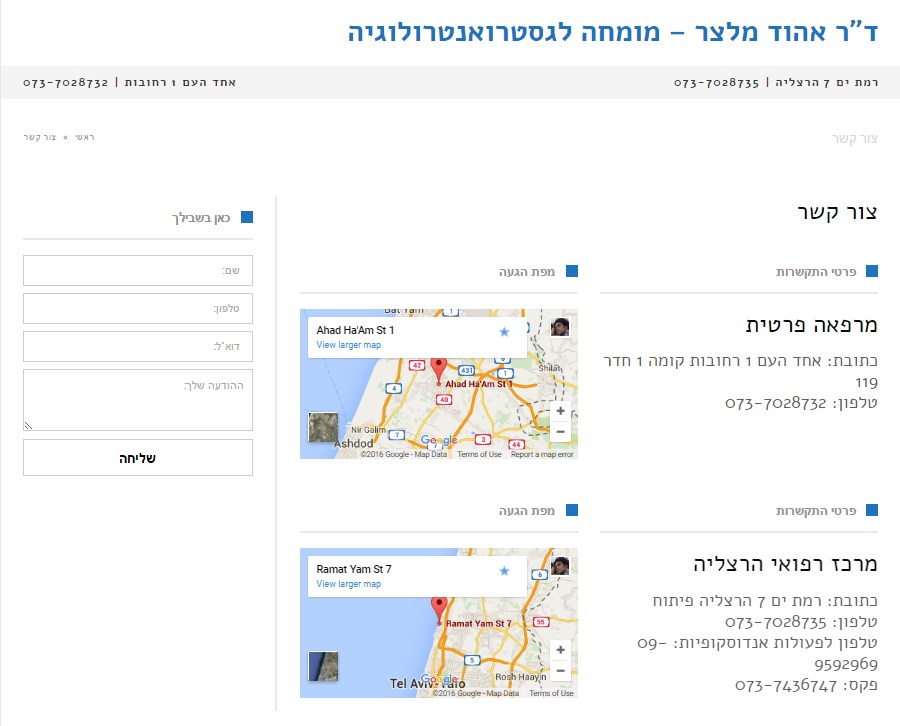Open Terms of Use on Ahad Ha'Am map
Viewport: 900px width, 726px height.
[479, 454]
